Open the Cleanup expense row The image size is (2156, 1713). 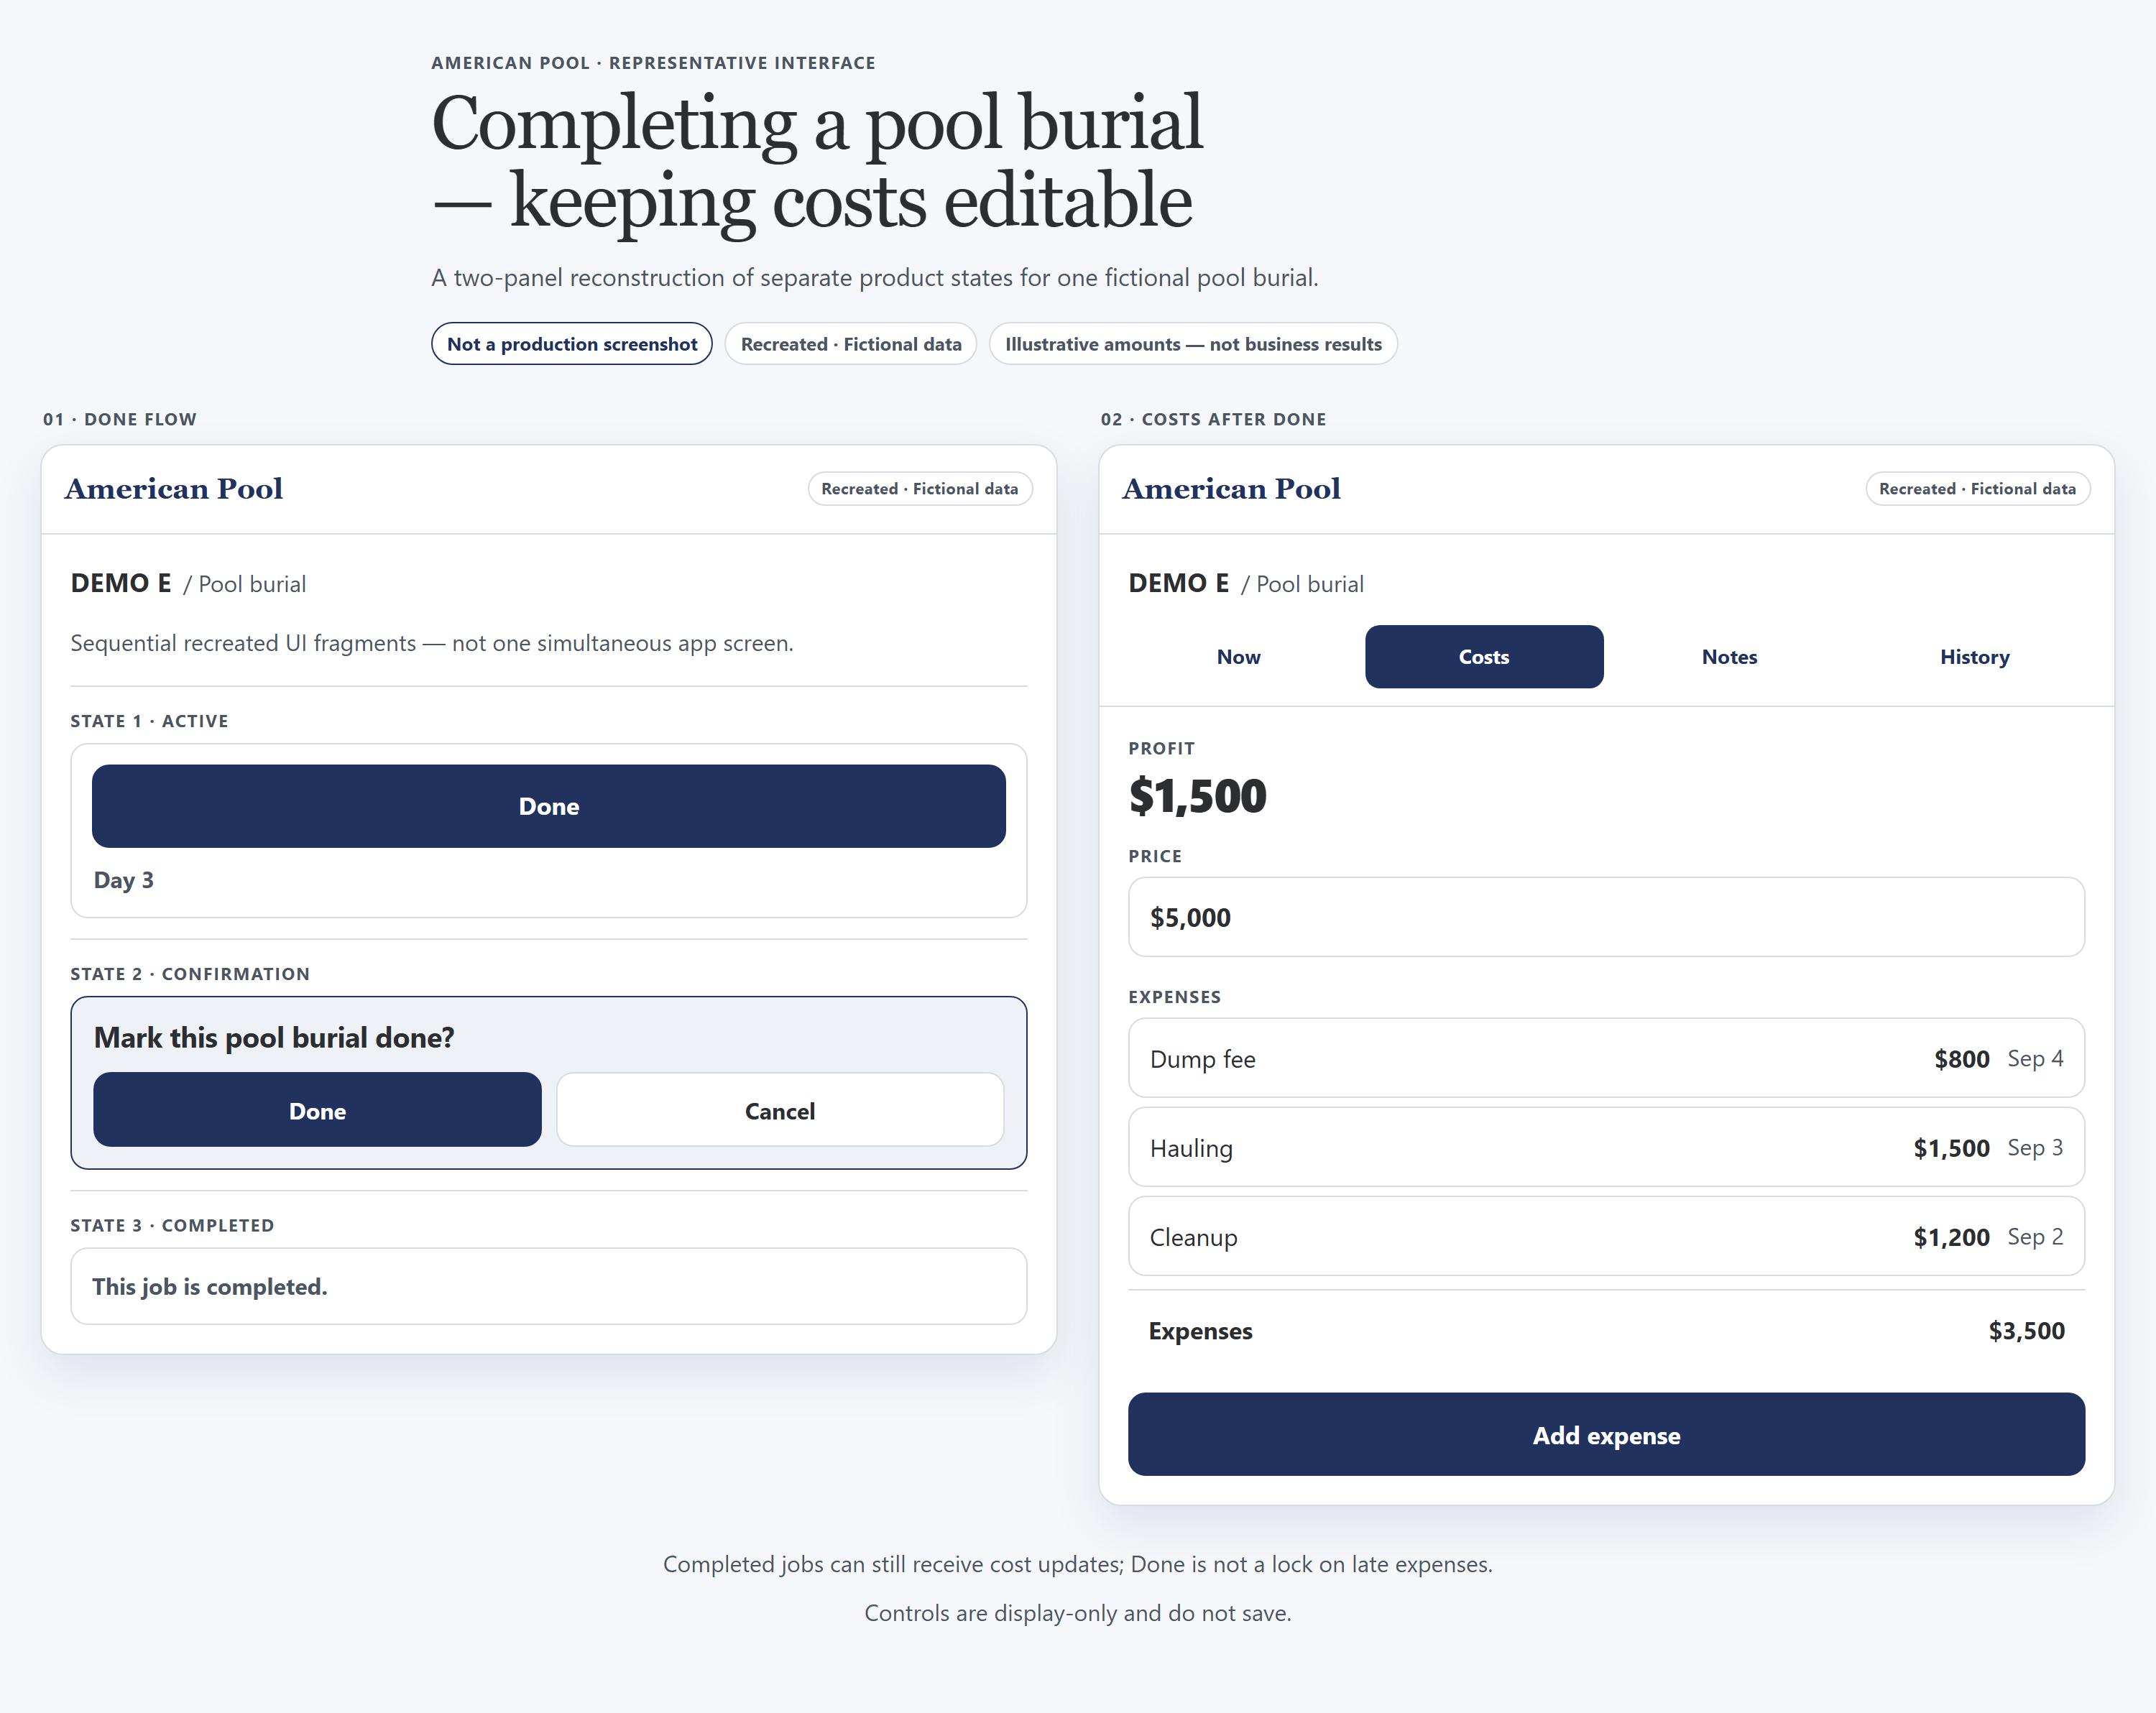pos(1606,1236)
